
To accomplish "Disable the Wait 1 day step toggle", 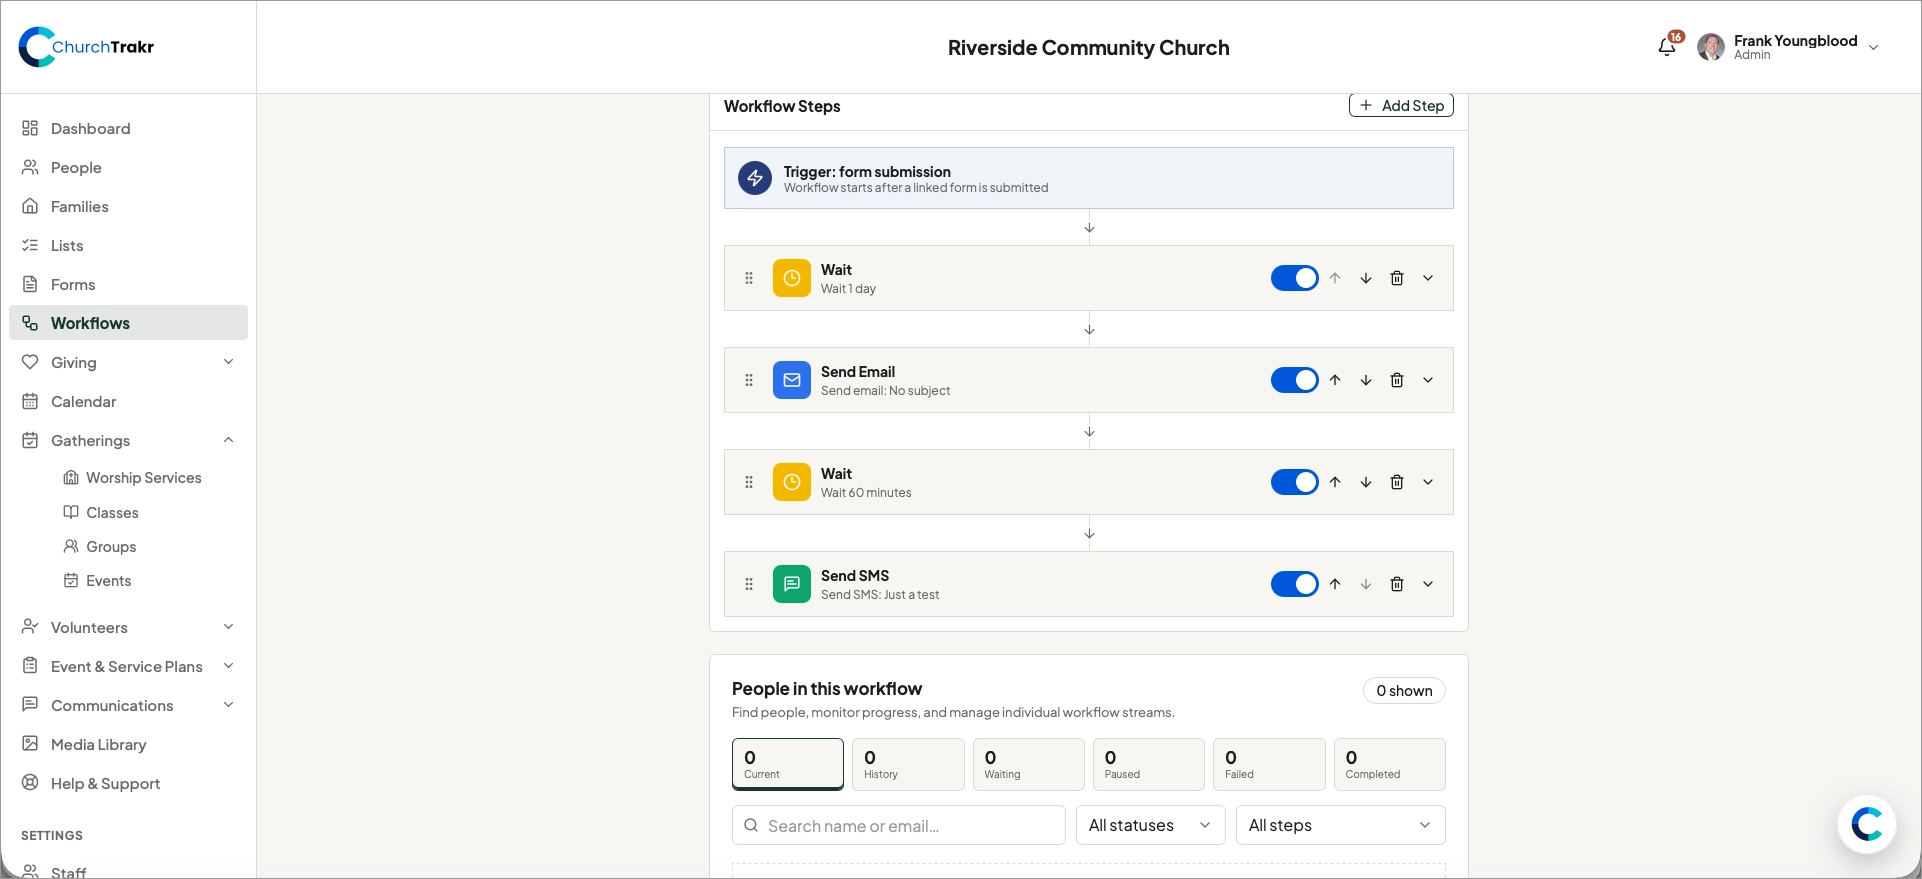I will pyautogui.click(x=1295, y=278).
